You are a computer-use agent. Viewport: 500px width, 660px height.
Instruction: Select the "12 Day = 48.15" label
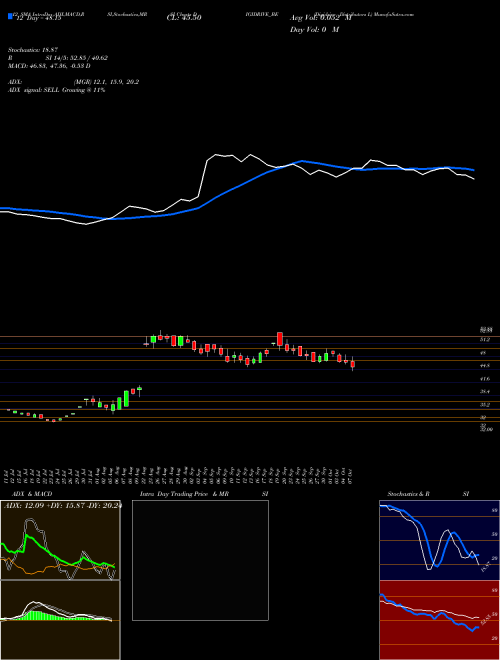click(38, 18)
